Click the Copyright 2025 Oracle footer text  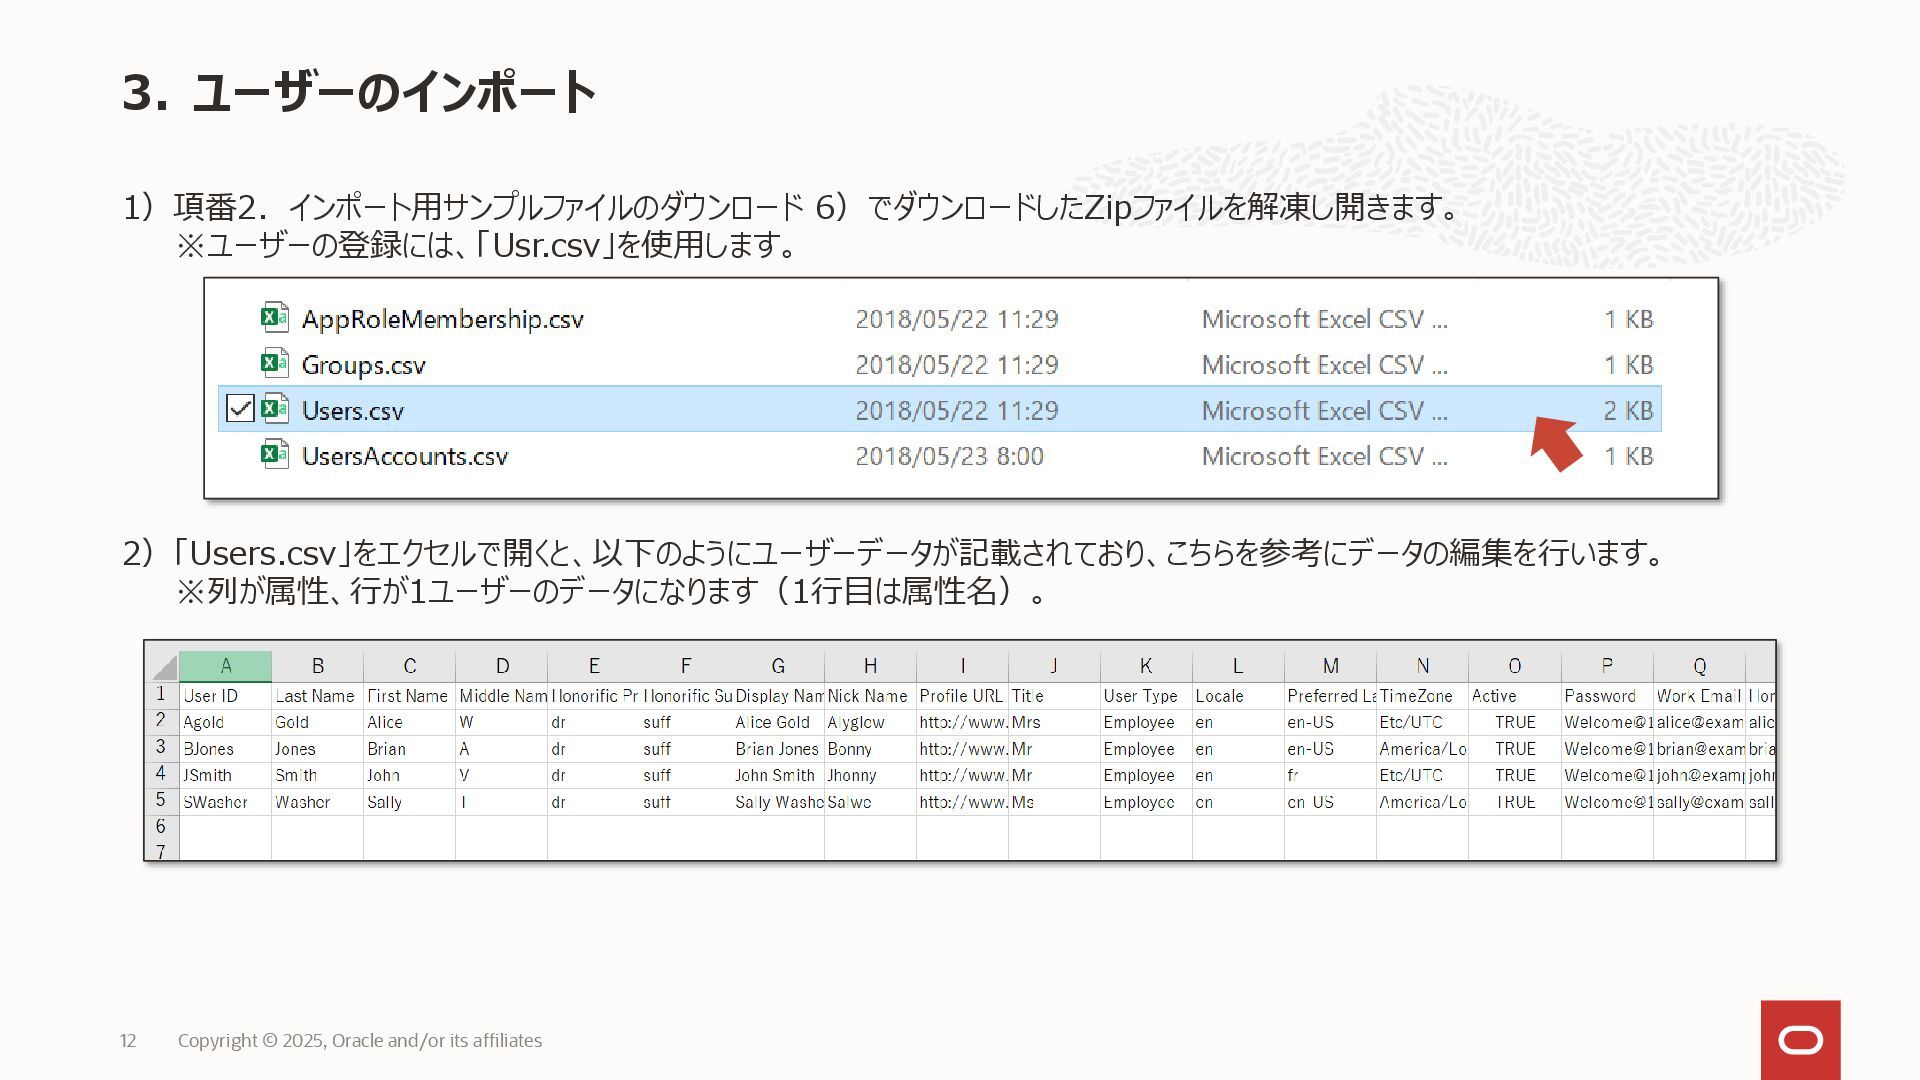[x=360, y=1040]
